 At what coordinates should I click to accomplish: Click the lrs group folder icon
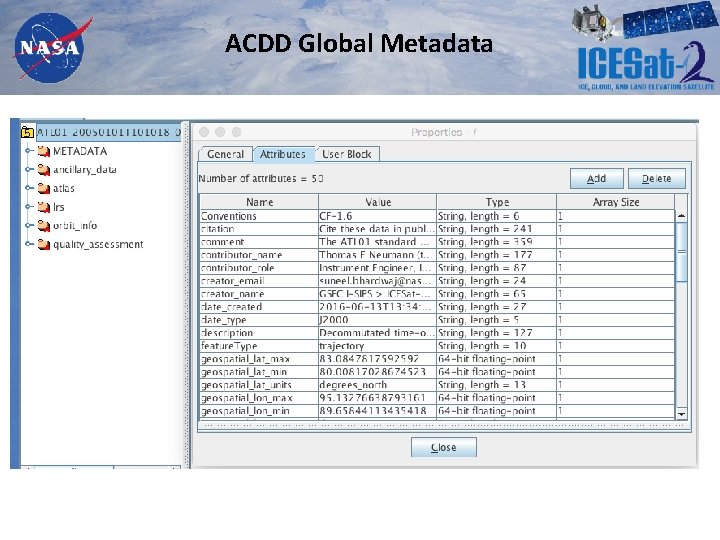tap(44, 207)
